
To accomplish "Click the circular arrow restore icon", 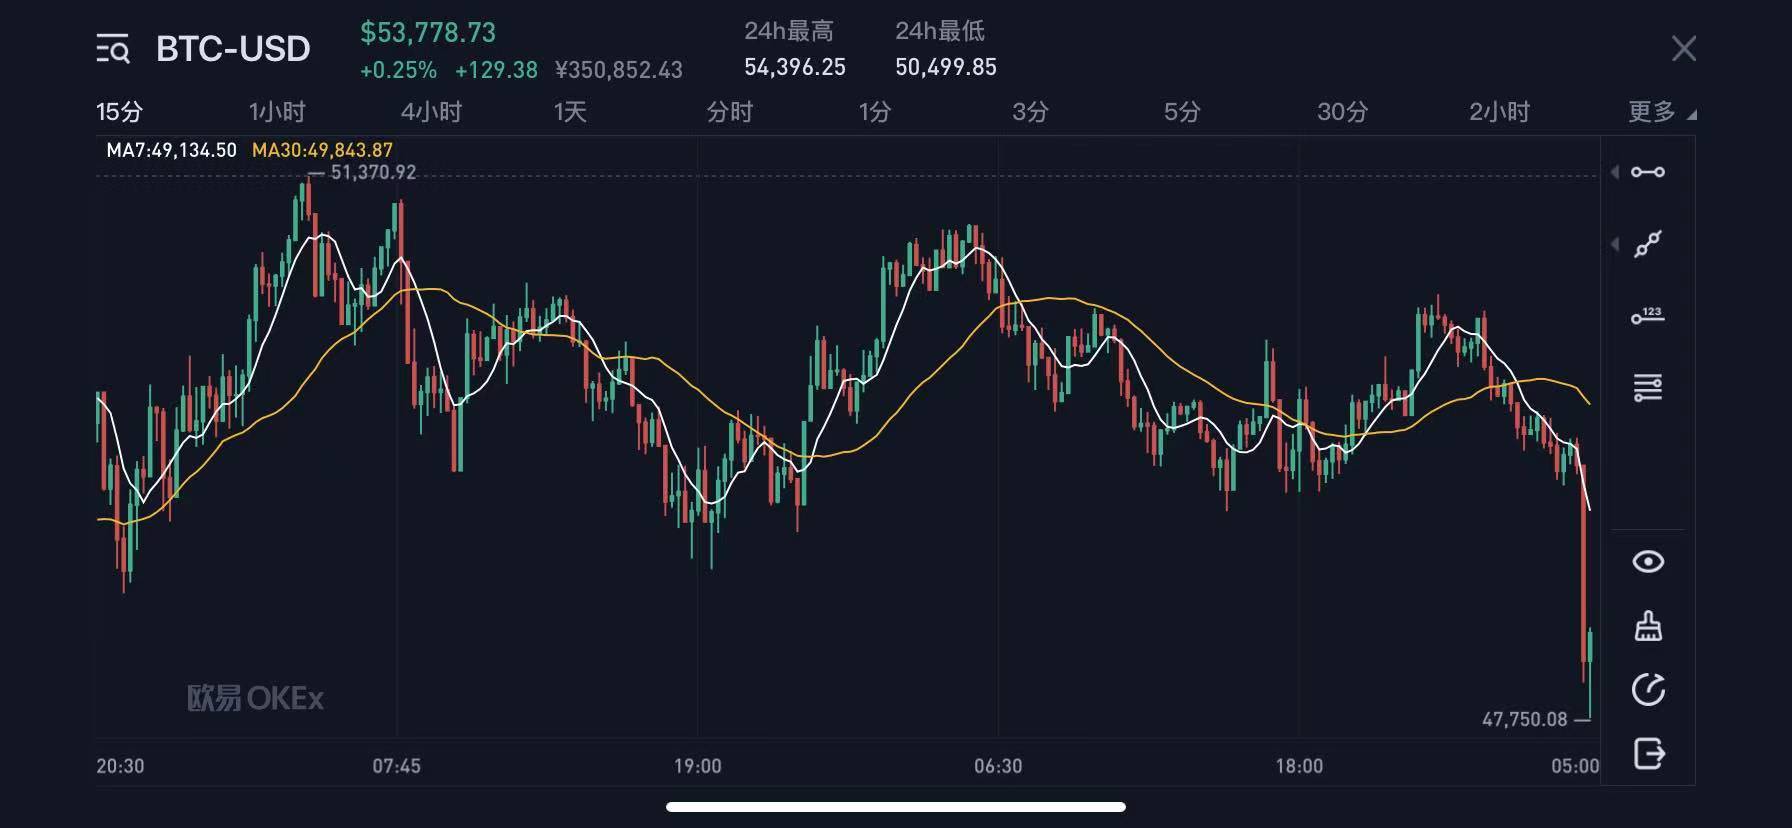I will coord(1648,690).
